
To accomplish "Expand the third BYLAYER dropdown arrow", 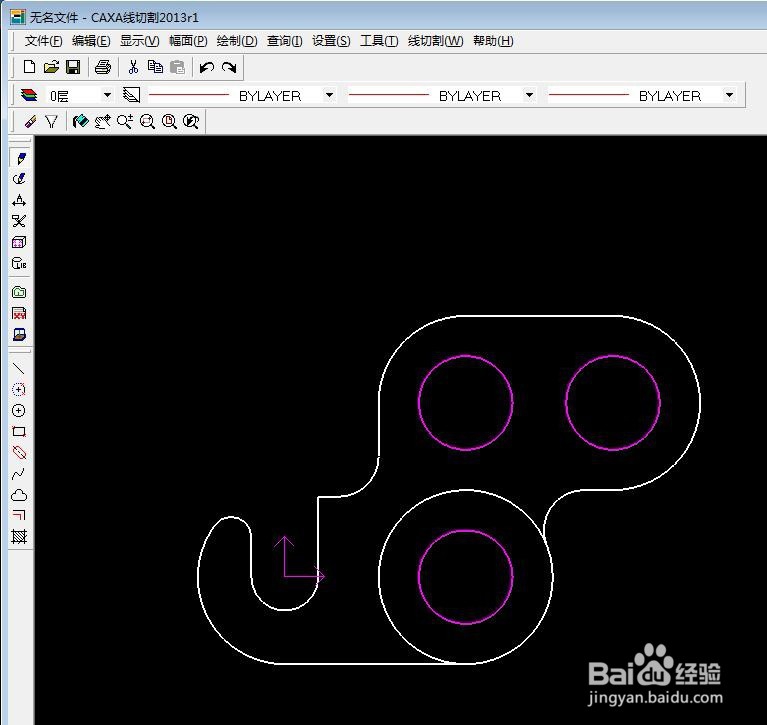I will [730, 95].
